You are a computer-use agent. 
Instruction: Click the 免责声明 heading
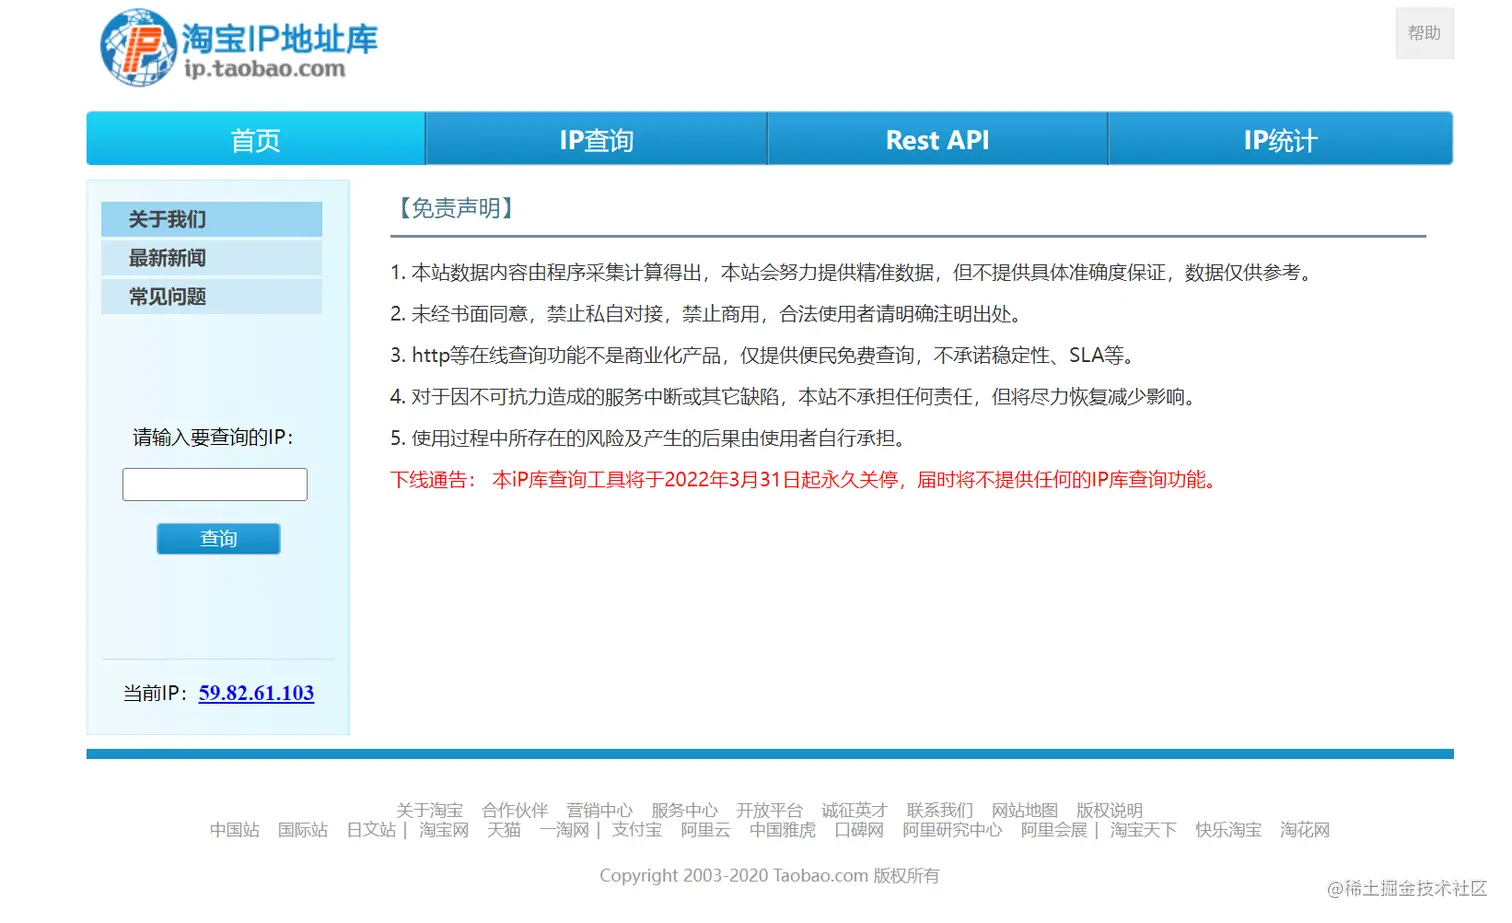pyautogui.click(x=456, y=208)
